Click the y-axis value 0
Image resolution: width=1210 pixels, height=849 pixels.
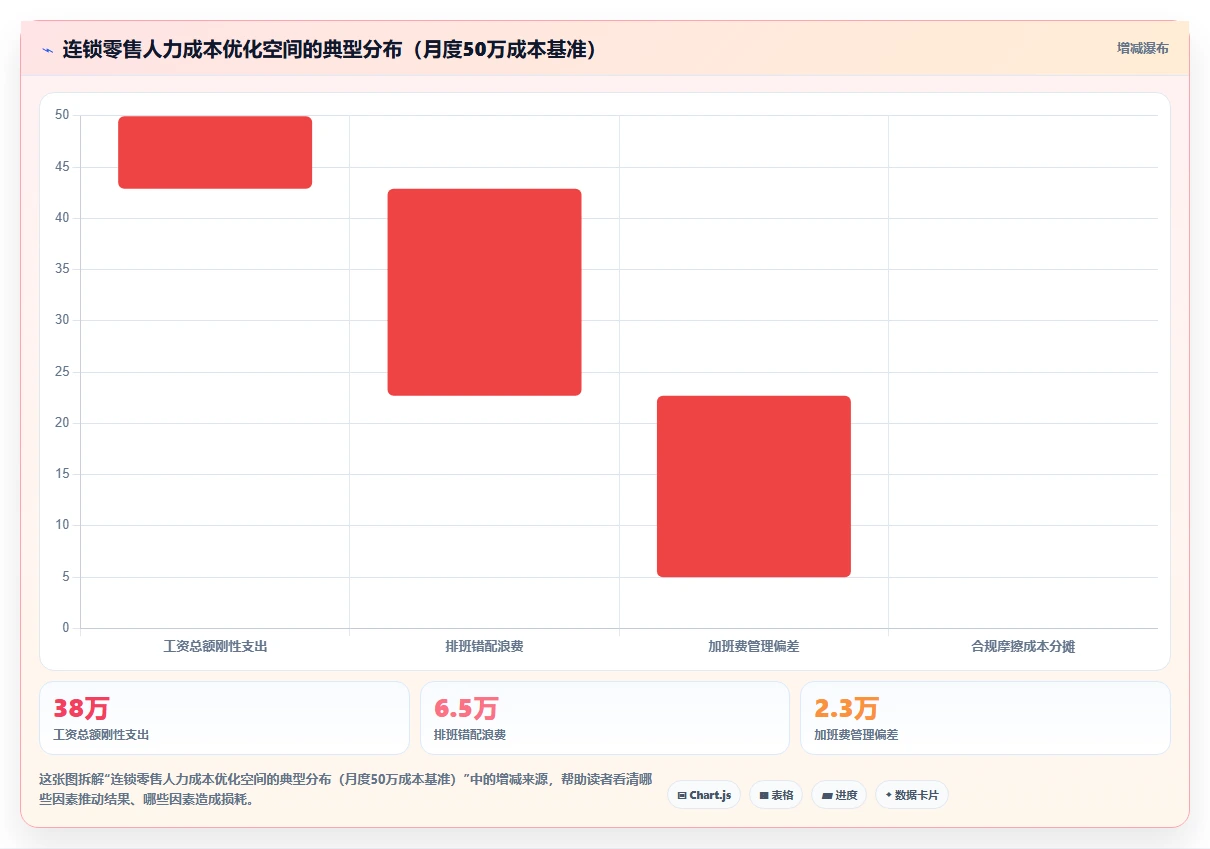66,628
